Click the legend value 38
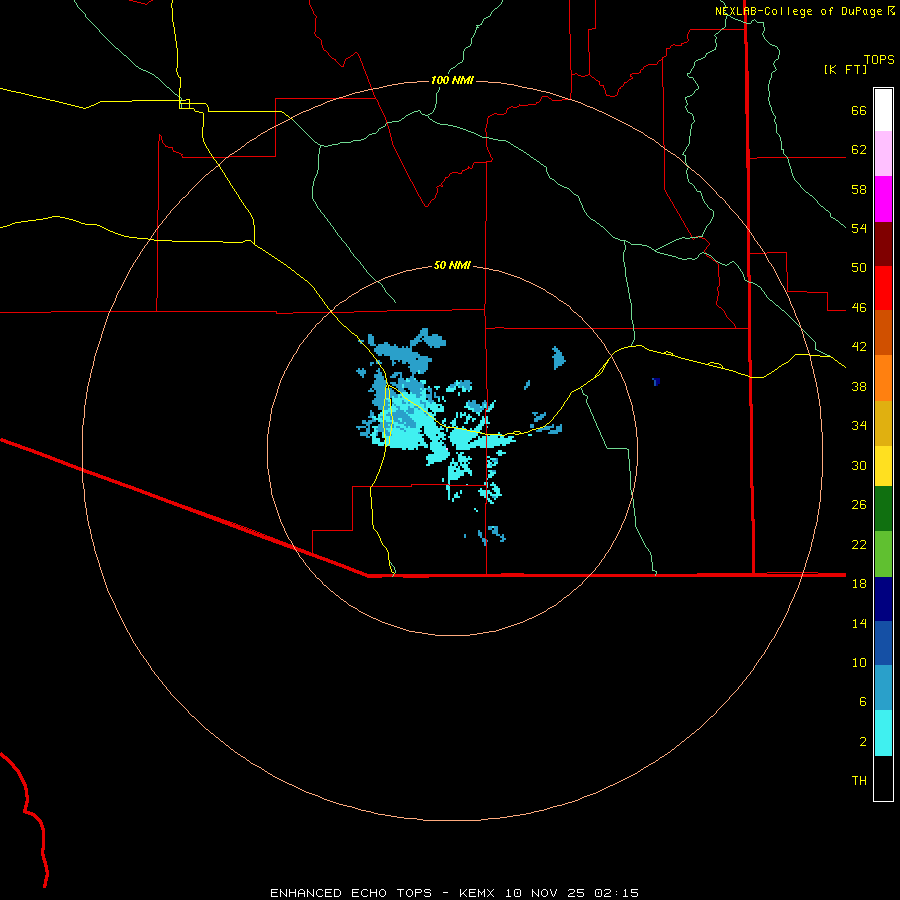Screen dimensions: 900x900 point(859,386)
